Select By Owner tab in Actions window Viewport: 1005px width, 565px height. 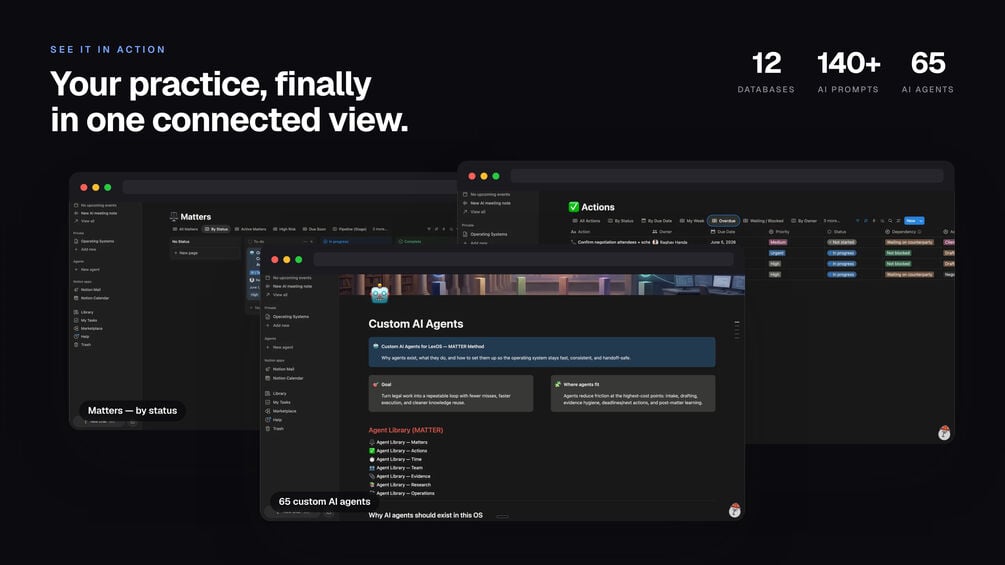click(x=804, y=221)
